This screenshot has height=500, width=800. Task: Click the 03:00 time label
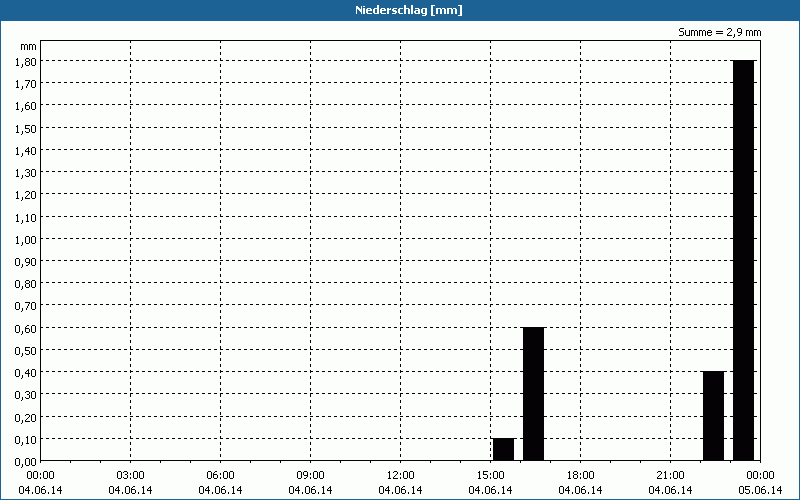(131, 476)
